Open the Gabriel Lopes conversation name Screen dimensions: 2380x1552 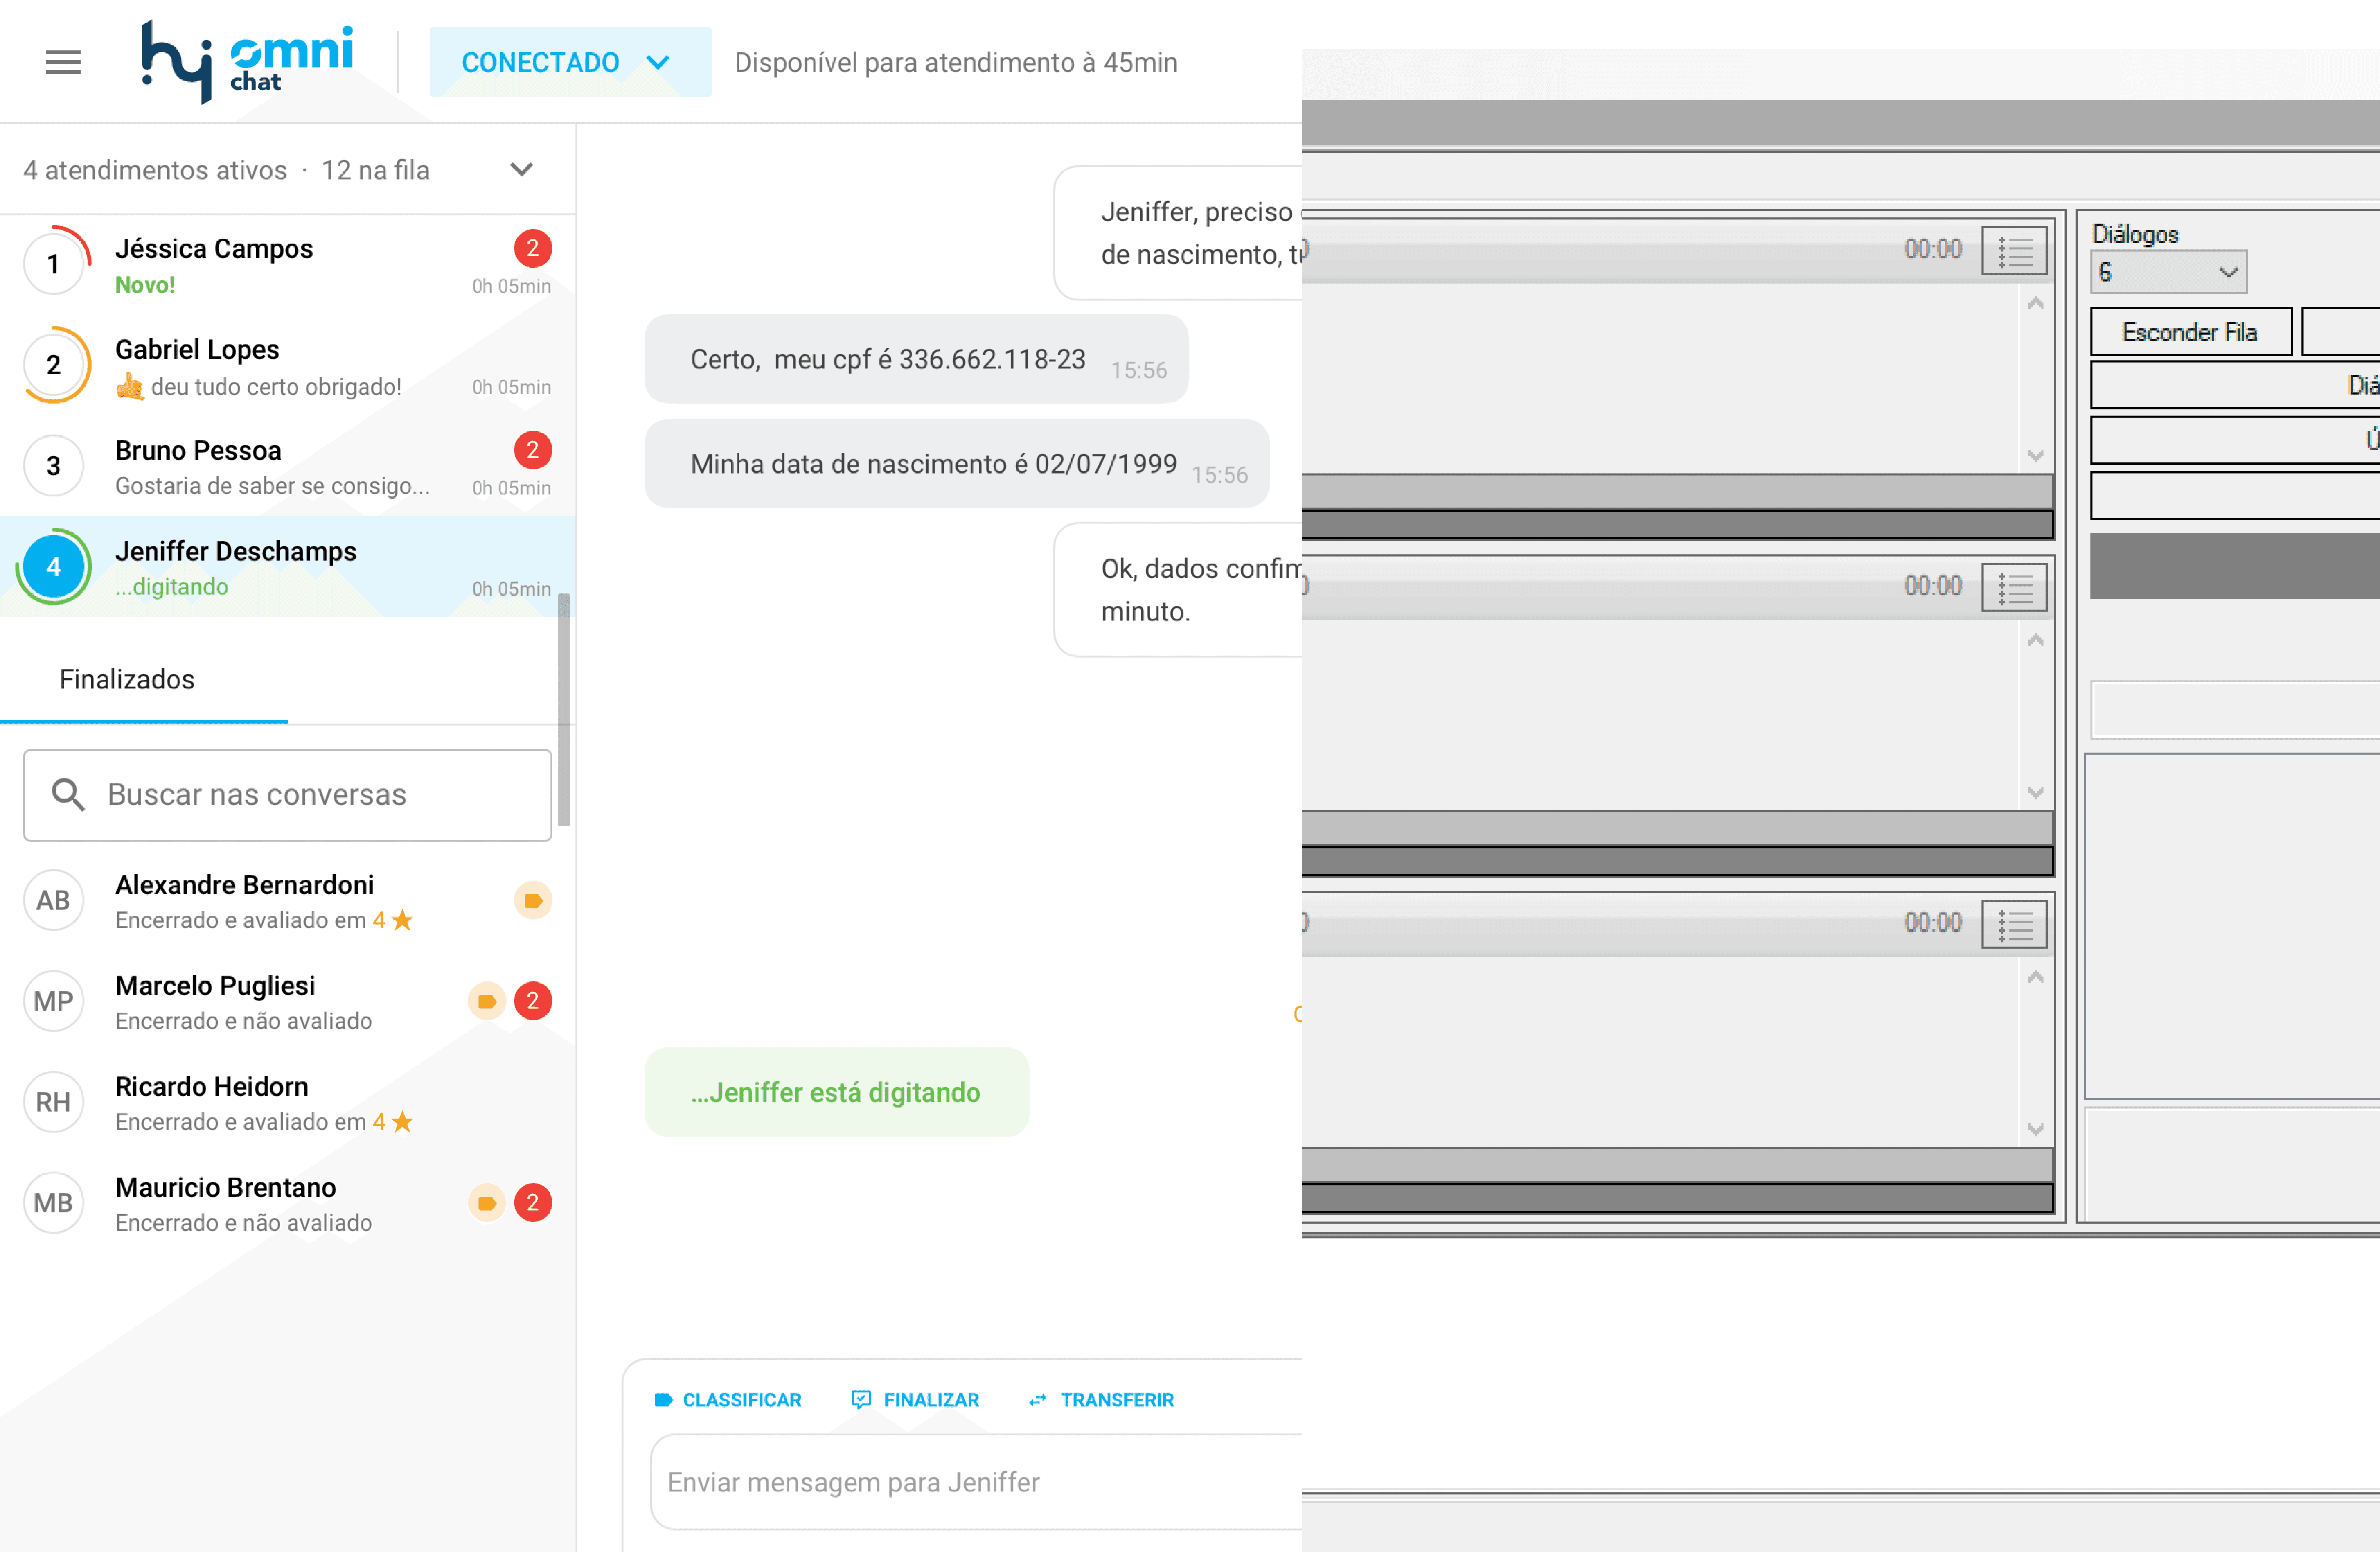197,349
